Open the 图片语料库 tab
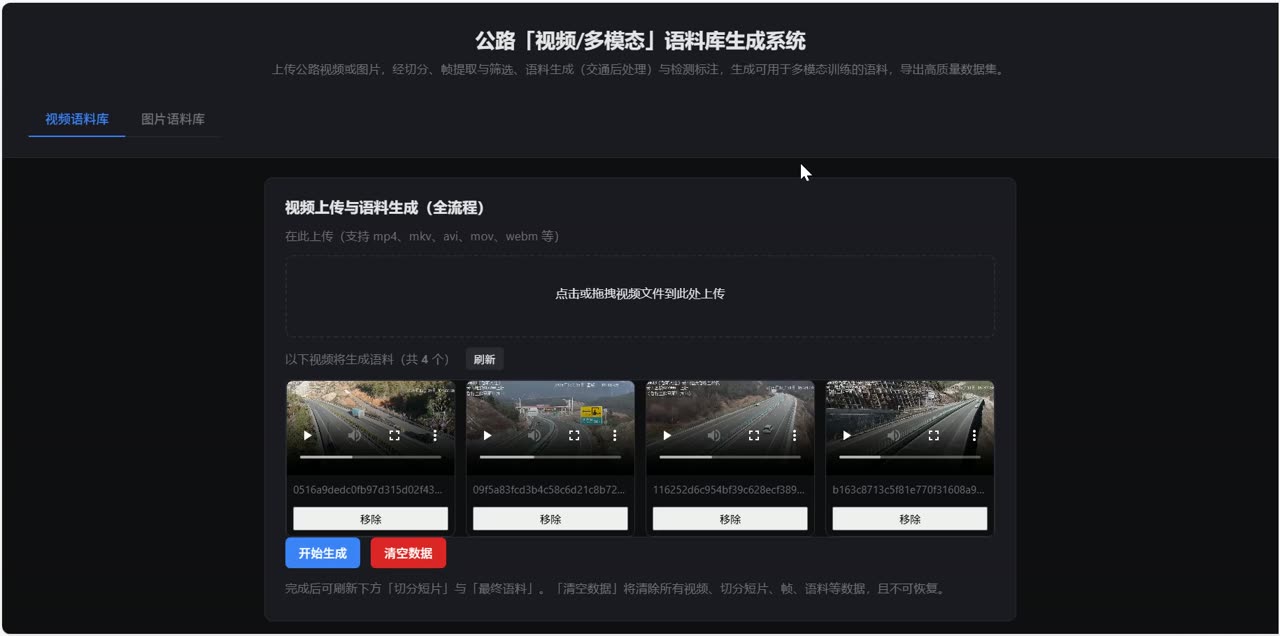Screen dimensions: 1280x636 tap(173, 119)
